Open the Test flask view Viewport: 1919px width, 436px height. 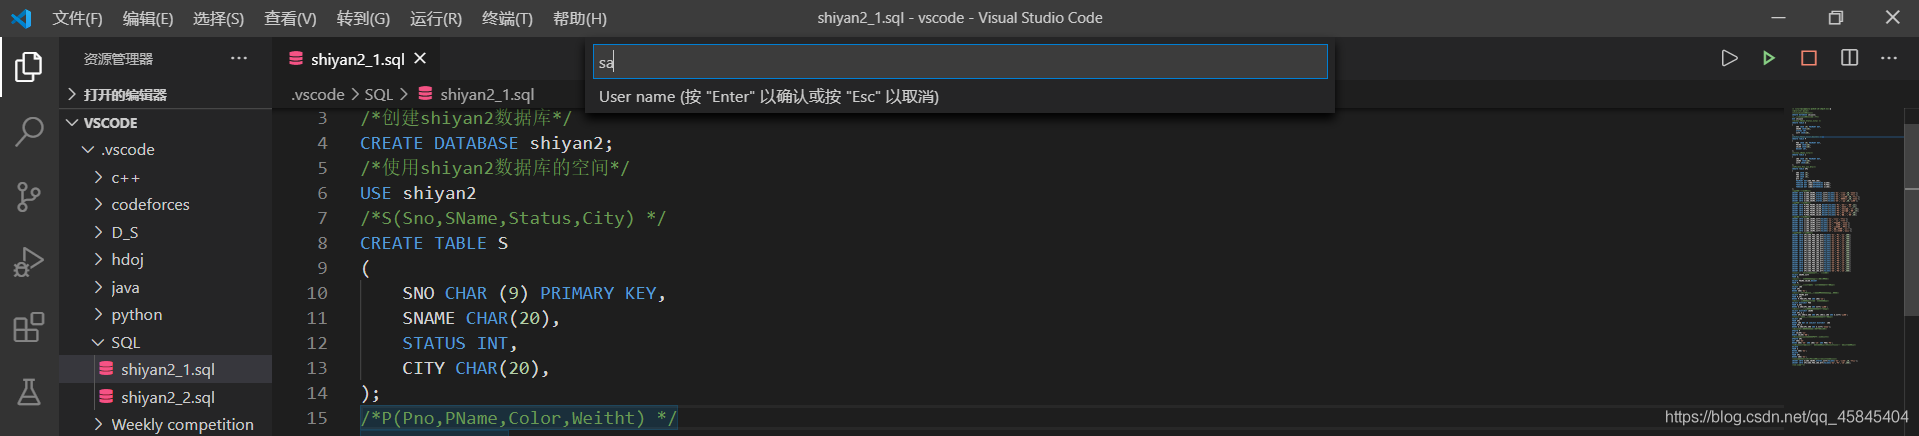pos(29,392)
